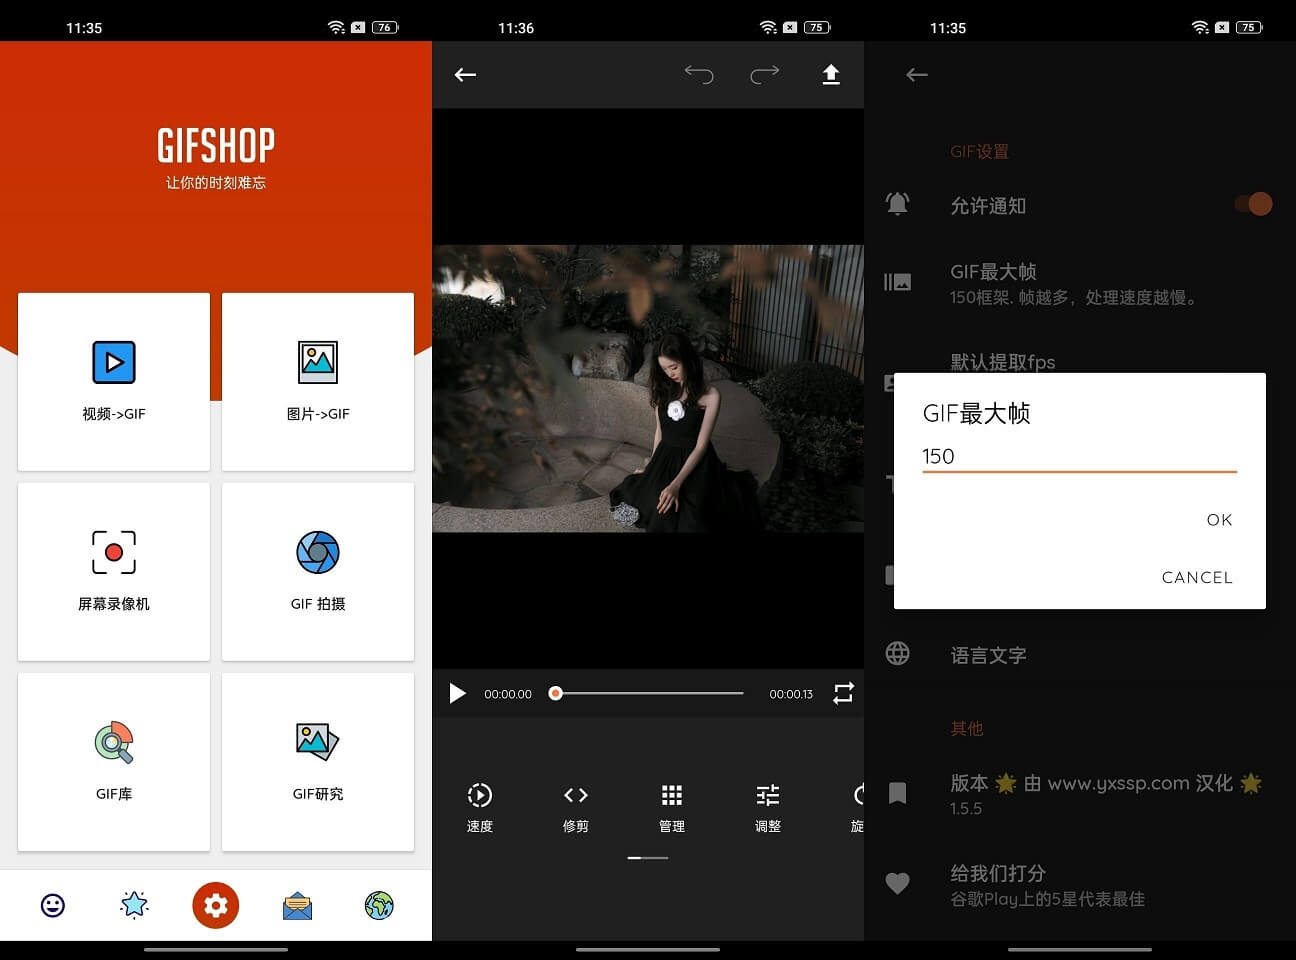
Task: Select the 管理 manage frames tool
Action: [x=672, y=808]
